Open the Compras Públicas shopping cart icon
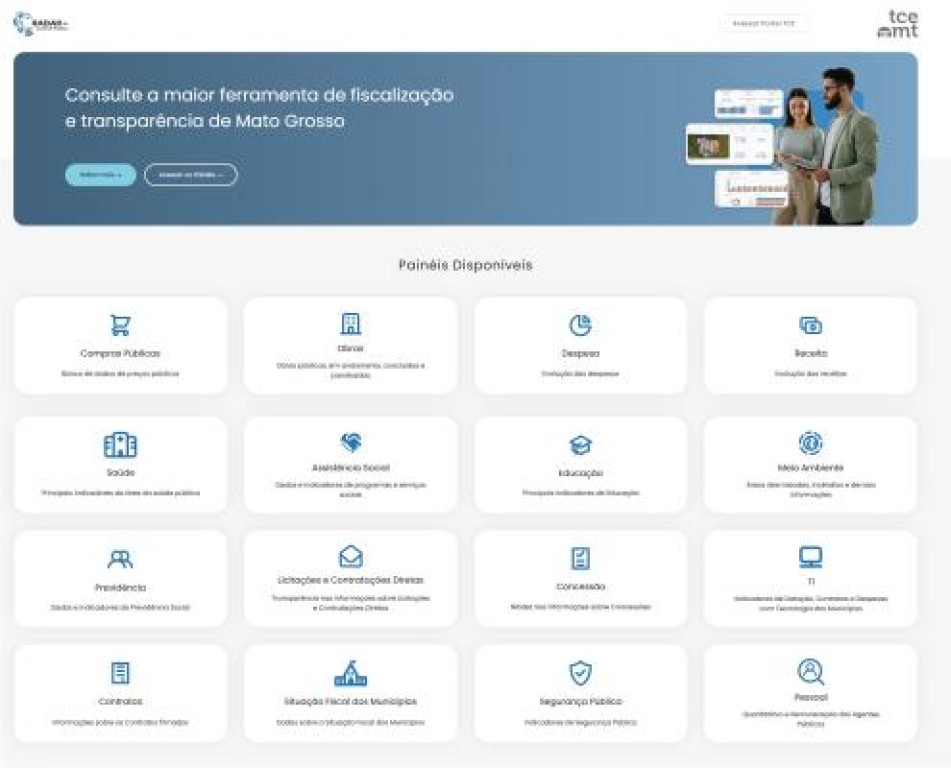951x768 pixels. (x=120, y=325)
